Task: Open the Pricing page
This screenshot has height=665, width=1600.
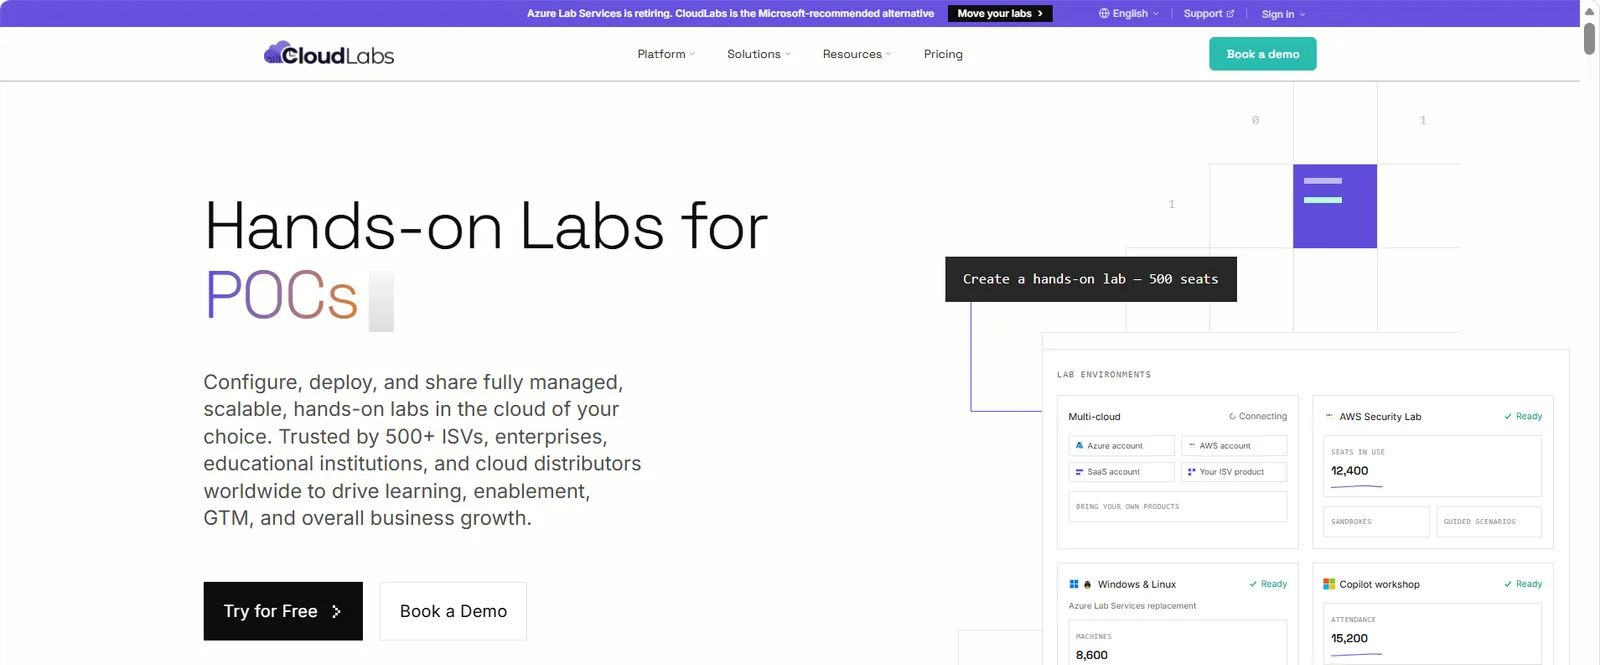Action: pos(943,54)
